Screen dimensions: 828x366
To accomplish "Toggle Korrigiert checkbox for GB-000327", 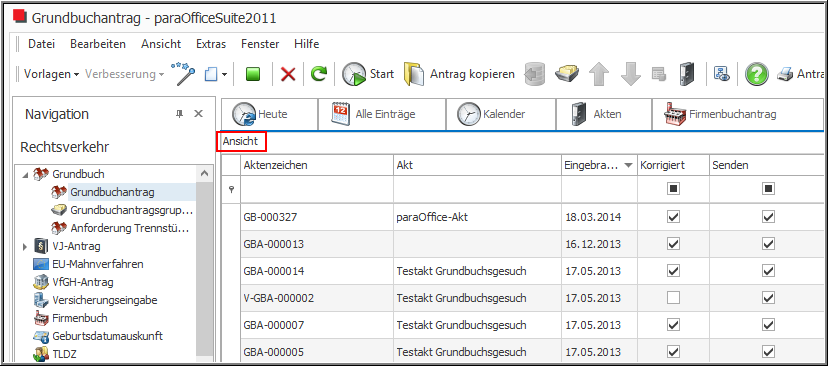I will [673, 217].
